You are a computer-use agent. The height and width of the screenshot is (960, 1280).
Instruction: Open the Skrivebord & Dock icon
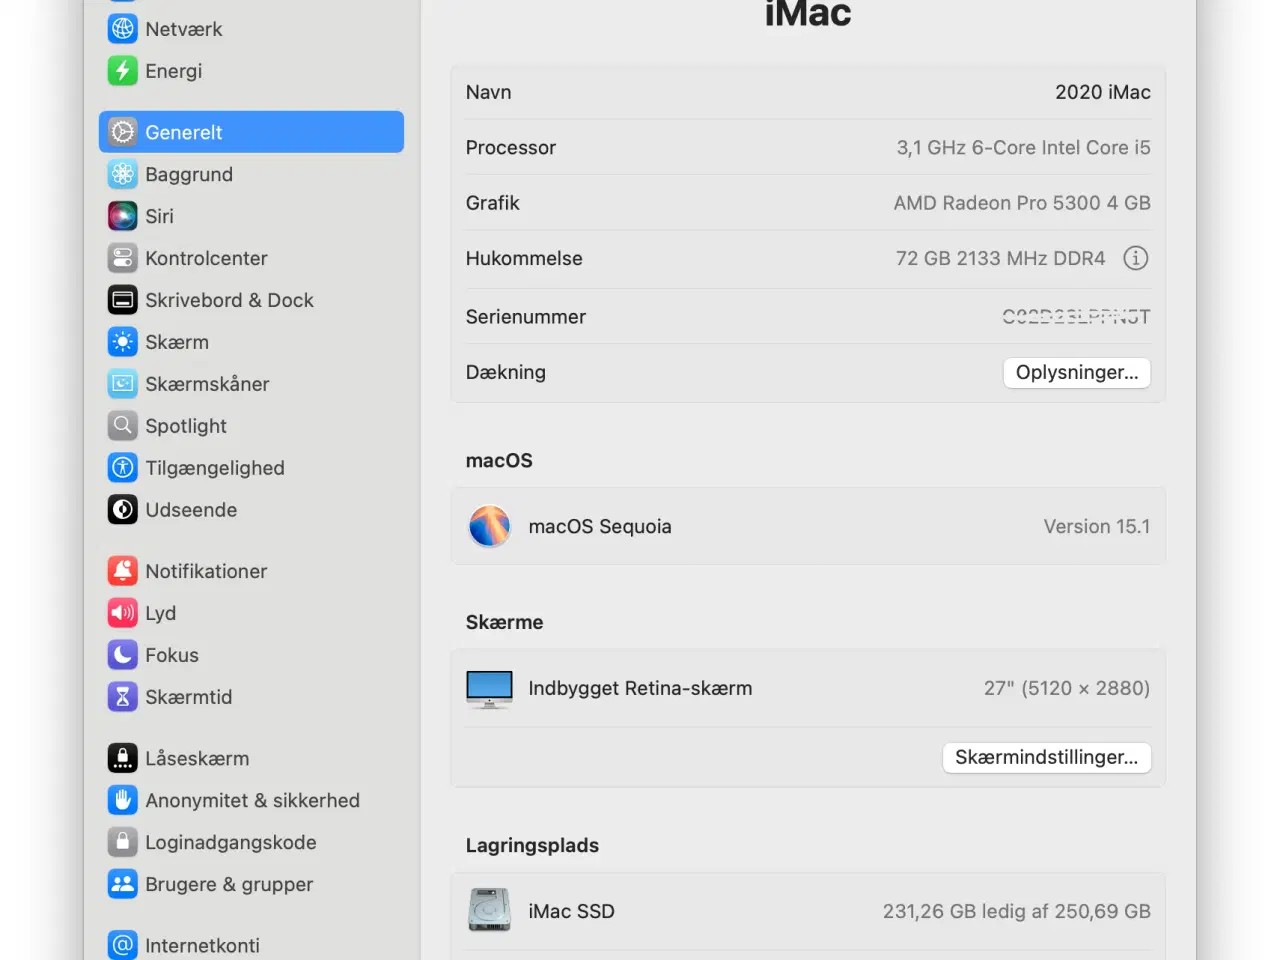coord(122,300)
